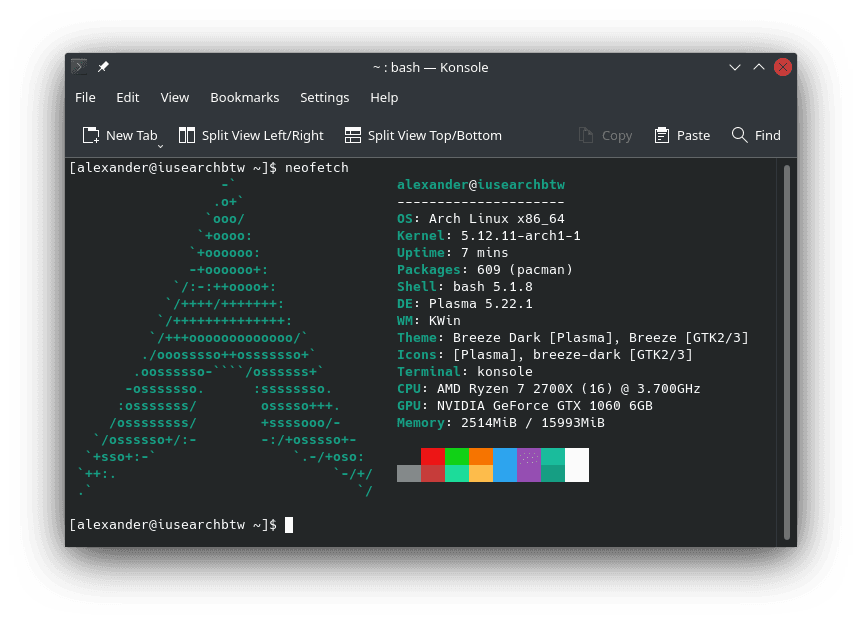
Task: Open the Edit menu
Action: tap(128, 97)
